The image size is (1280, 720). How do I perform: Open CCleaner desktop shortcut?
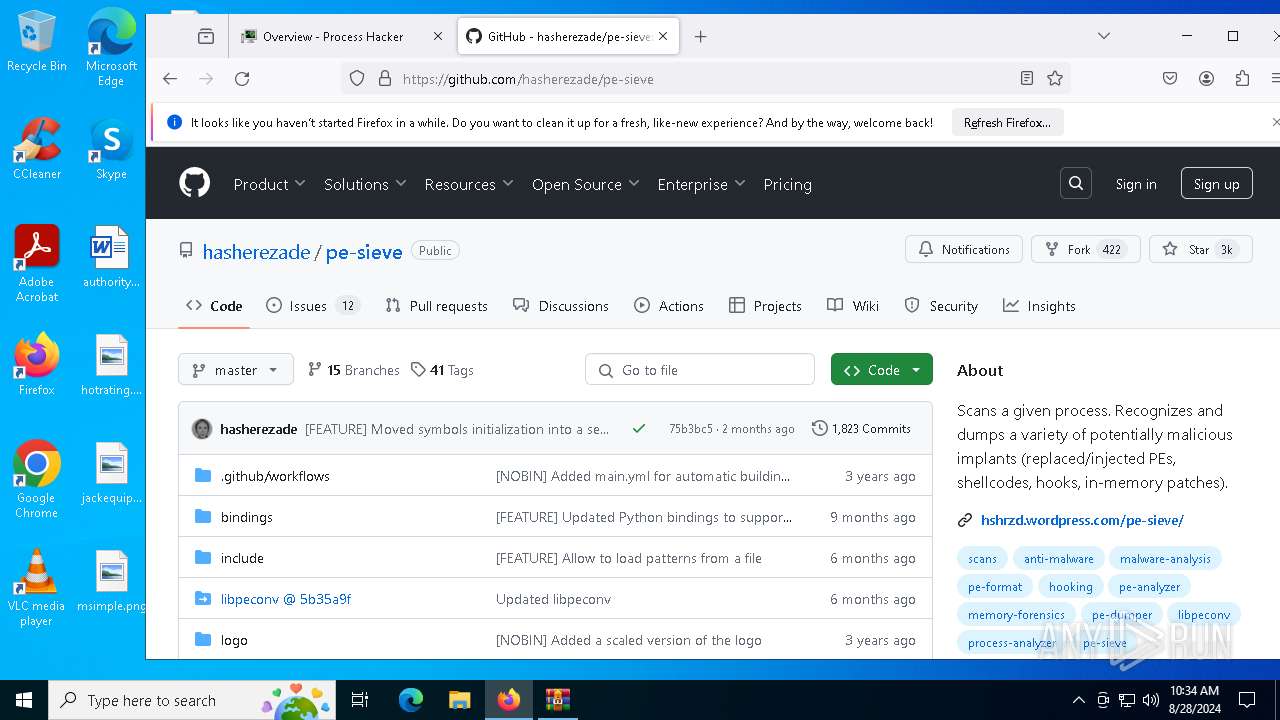point(37,148)
